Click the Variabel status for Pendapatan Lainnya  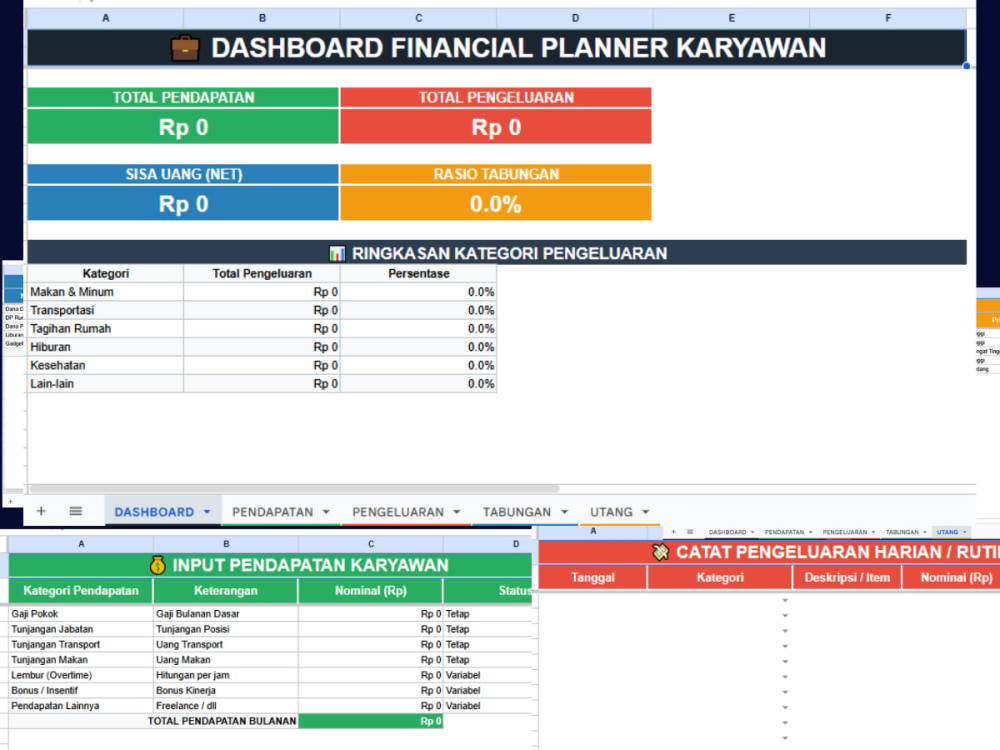(487, 705)
